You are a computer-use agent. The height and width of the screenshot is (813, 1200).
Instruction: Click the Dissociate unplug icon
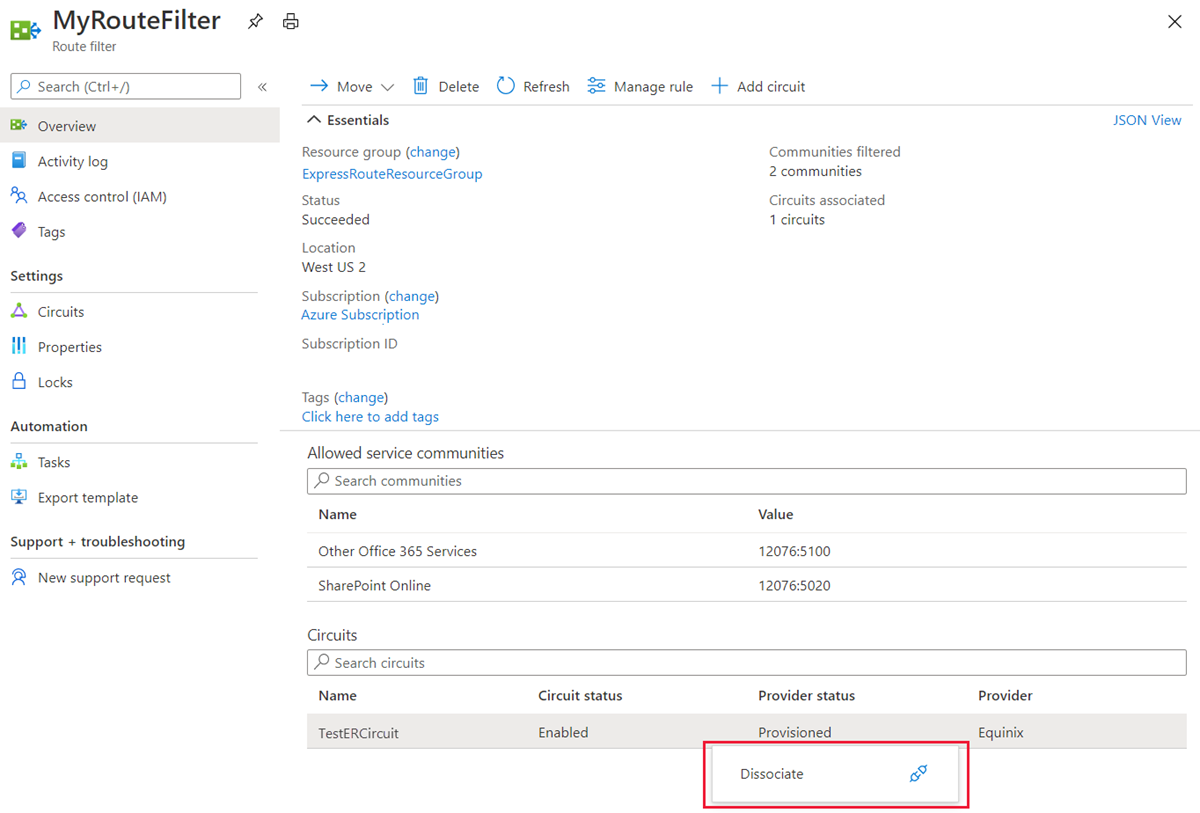[918, 774]
